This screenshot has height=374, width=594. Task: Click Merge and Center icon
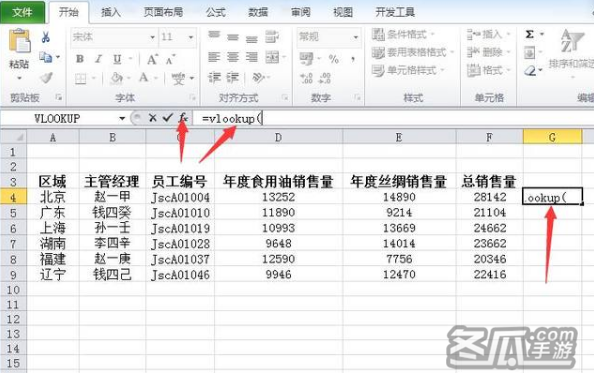(x=272, y=57)
